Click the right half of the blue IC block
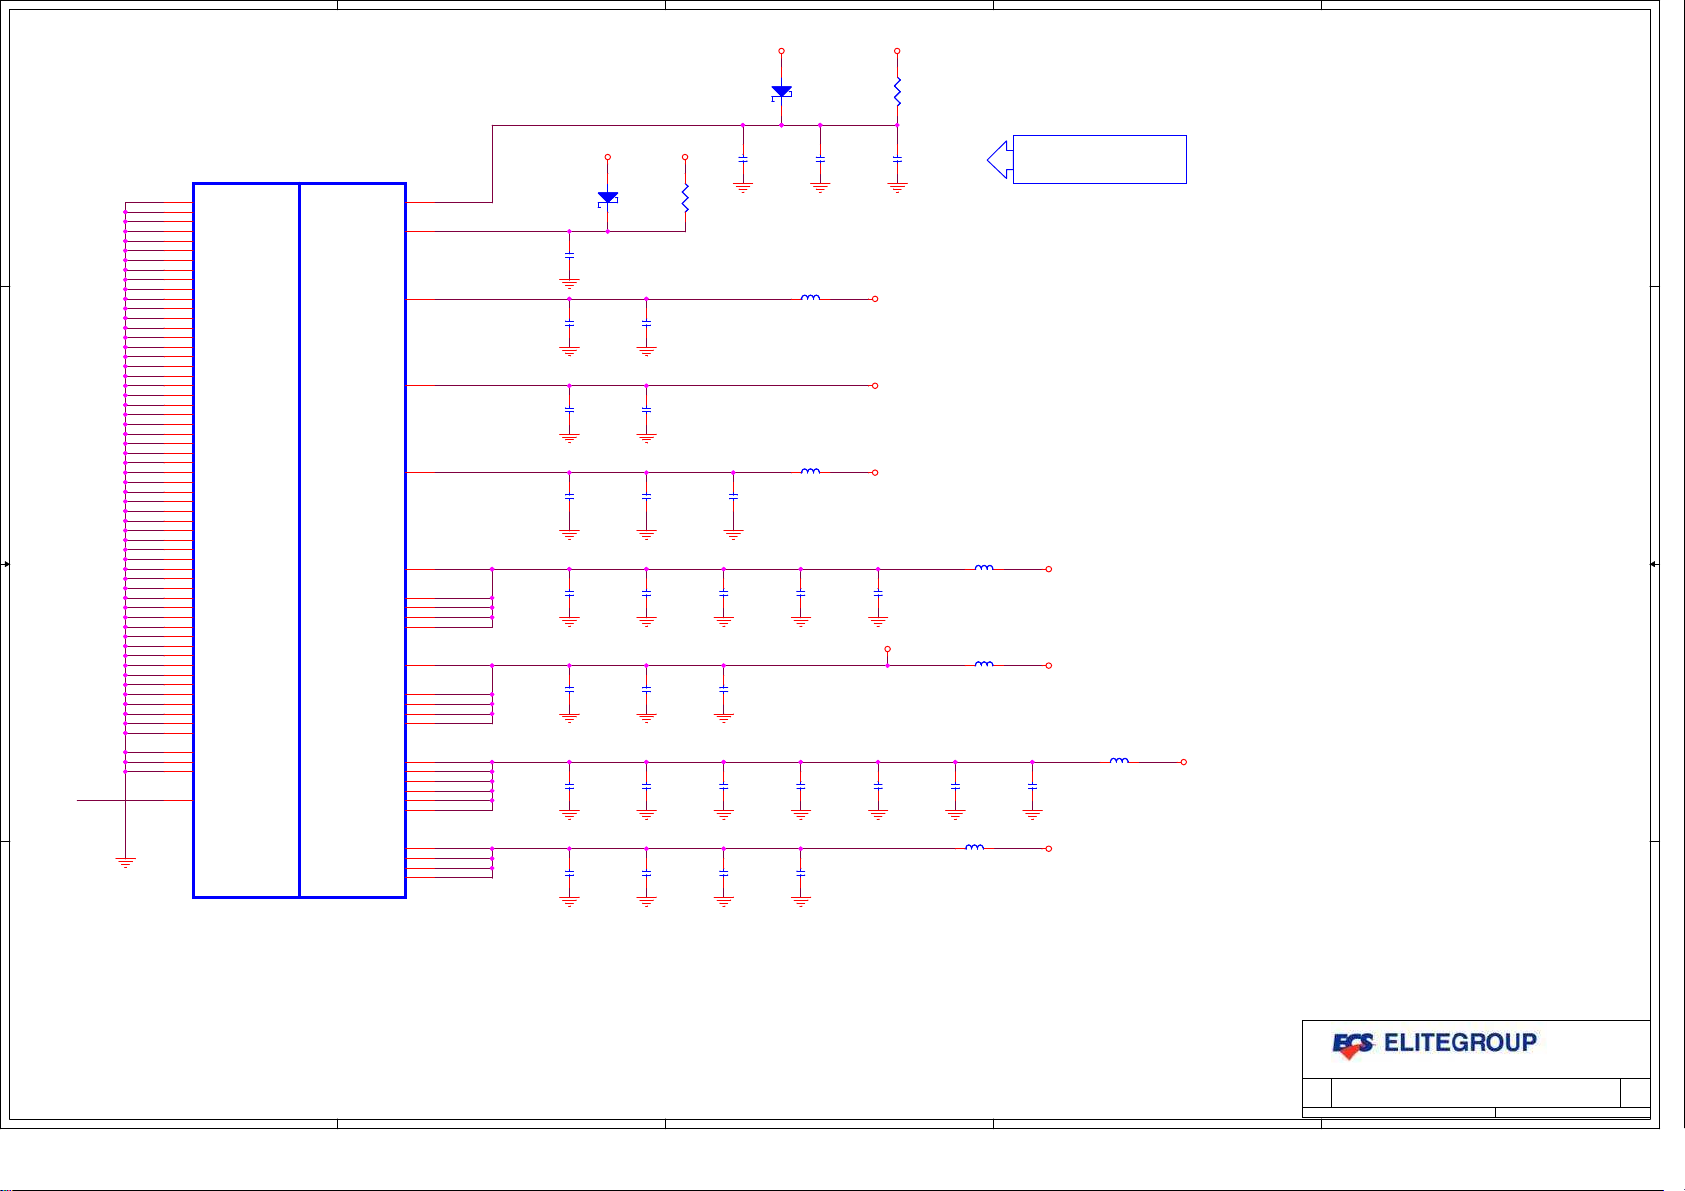This screenshot has height=1191, width=1685. pyautogui.click(x=353, y=540)
